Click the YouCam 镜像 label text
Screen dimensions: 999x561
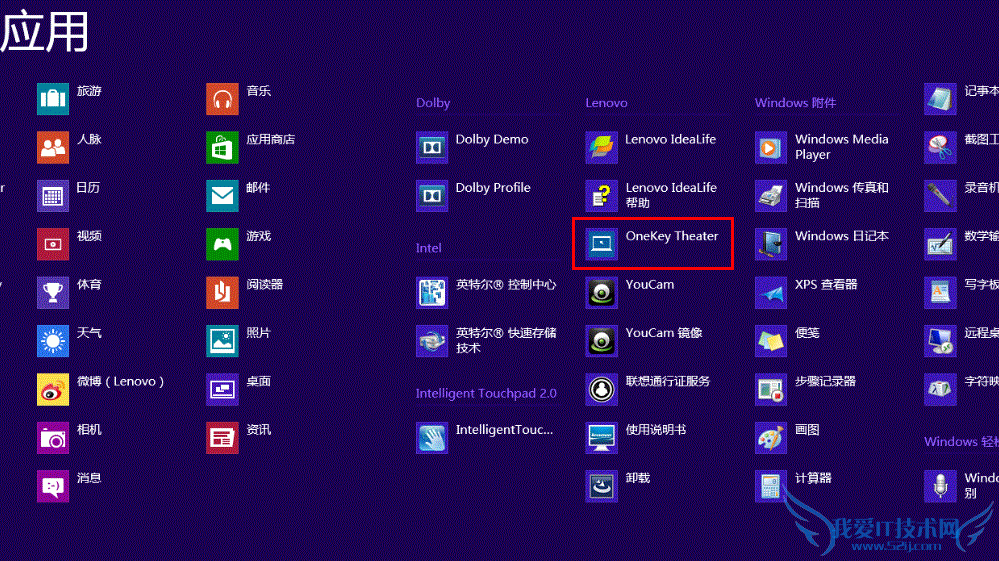point(664,333)
